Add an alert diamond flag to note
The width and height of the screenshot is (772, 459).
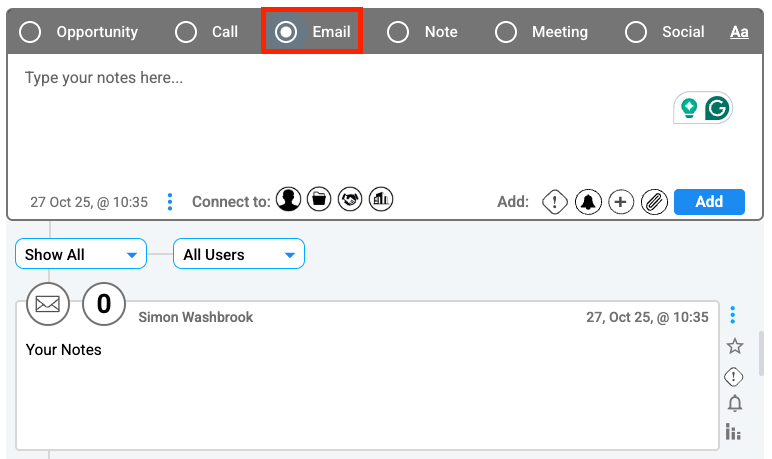(555, 202)
